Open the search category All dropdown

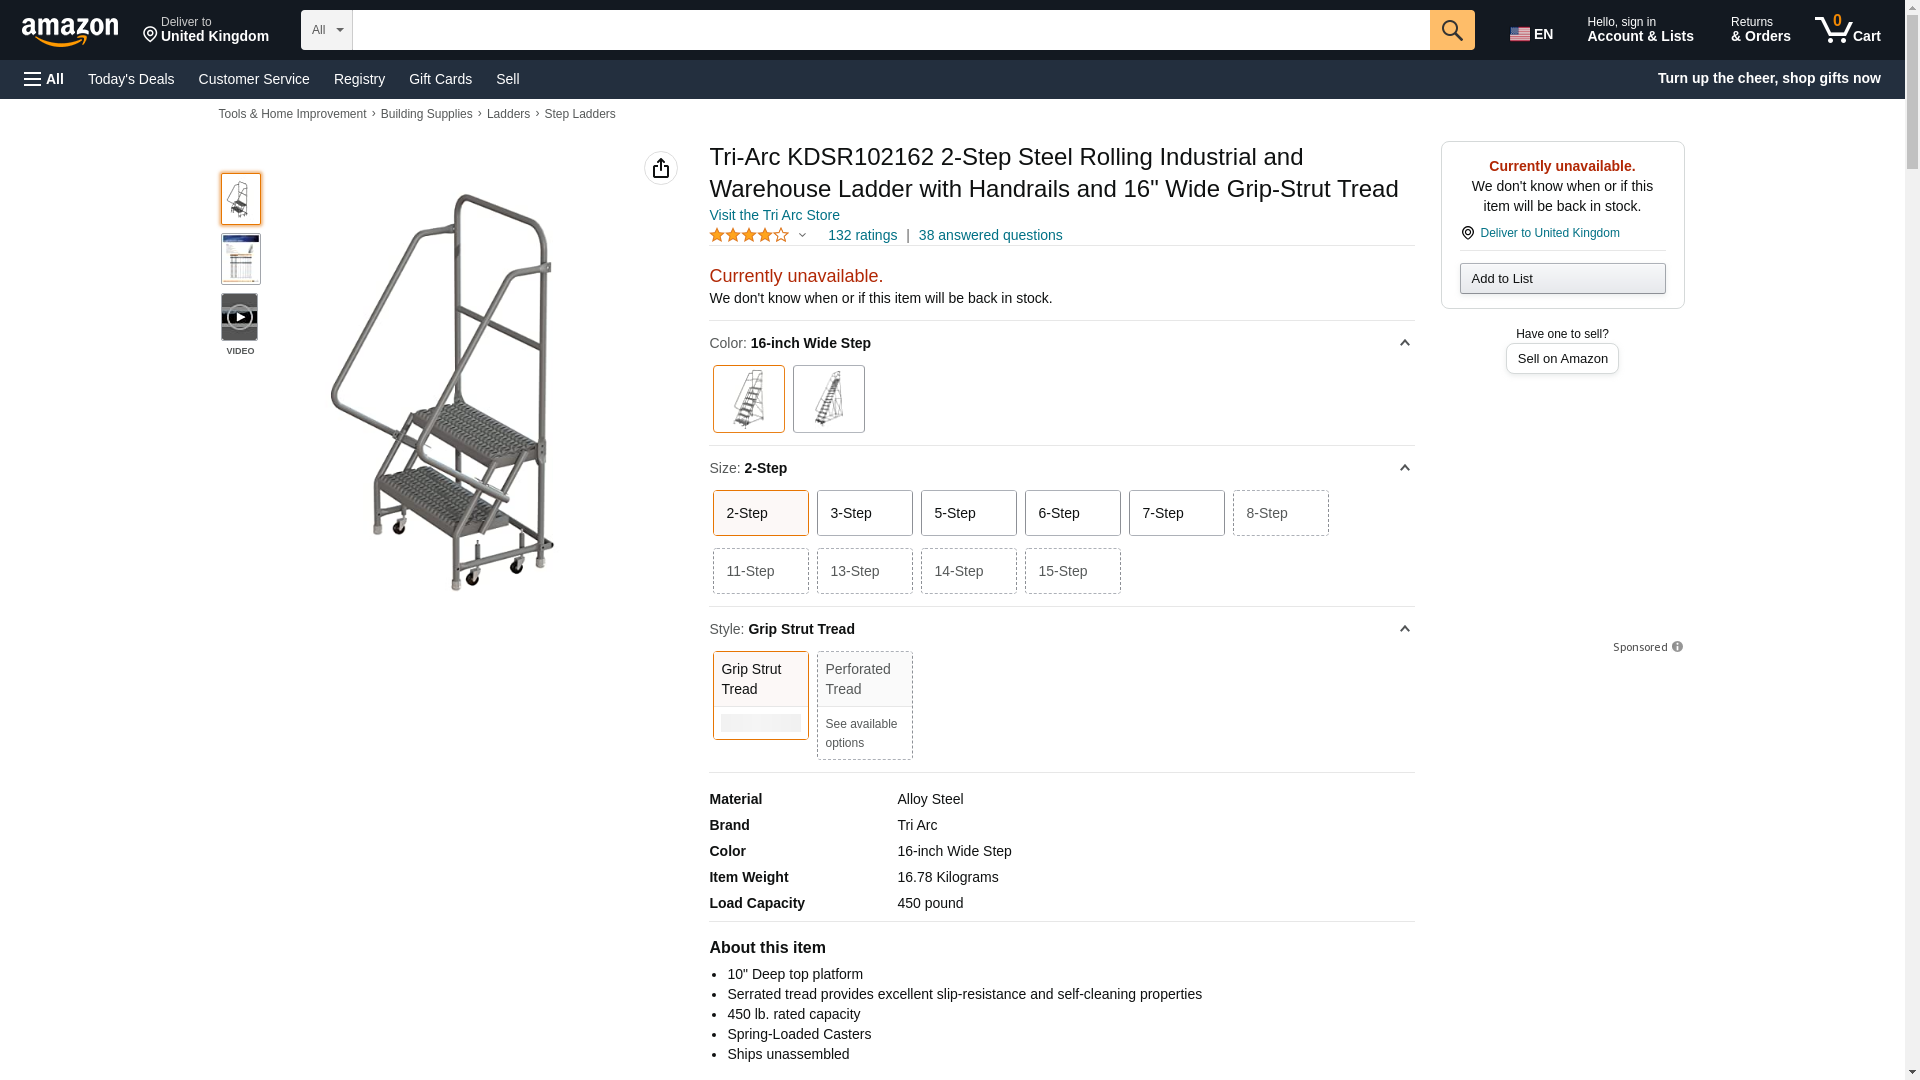(x=326, y=30)
